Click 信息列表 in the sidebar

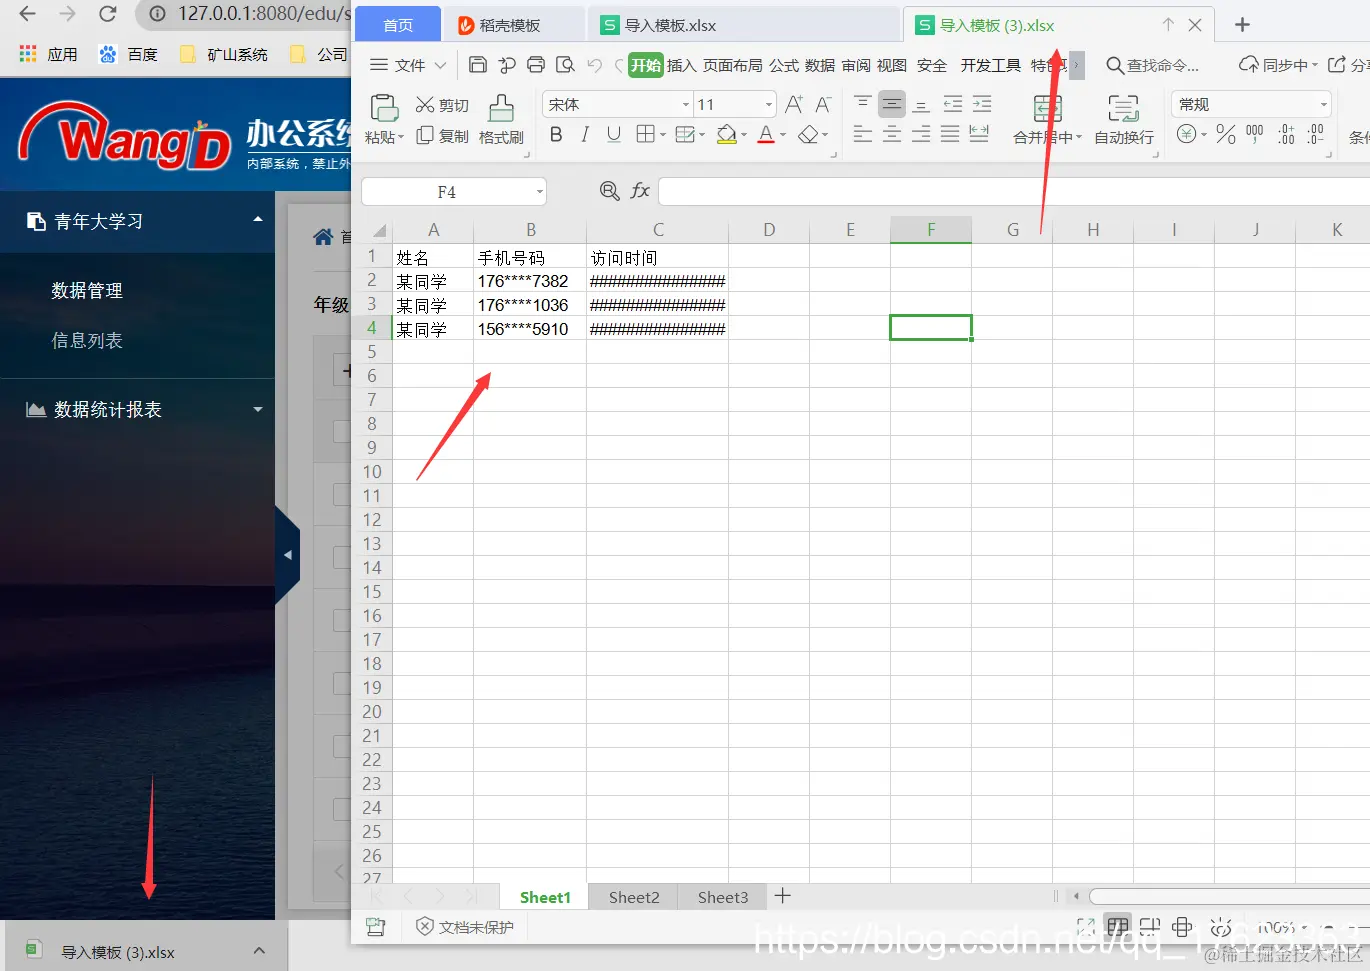point(87,340)
